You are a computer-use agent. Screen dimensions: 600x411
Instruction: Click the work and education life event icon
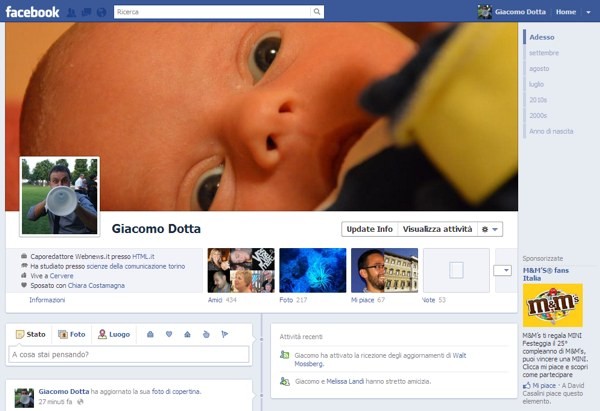[150, 334]
